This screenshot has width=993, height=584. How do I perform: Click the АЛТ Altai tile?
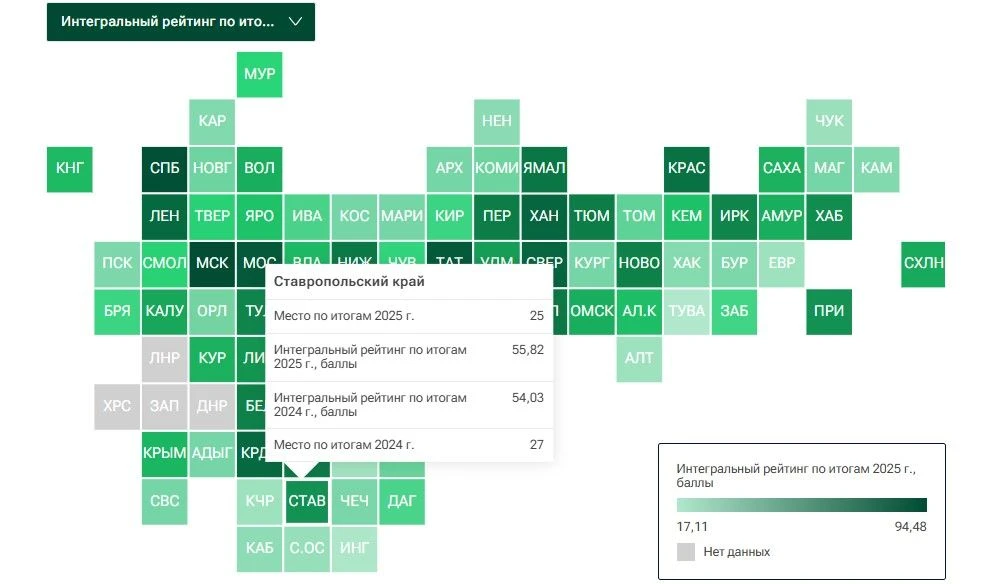639,359
